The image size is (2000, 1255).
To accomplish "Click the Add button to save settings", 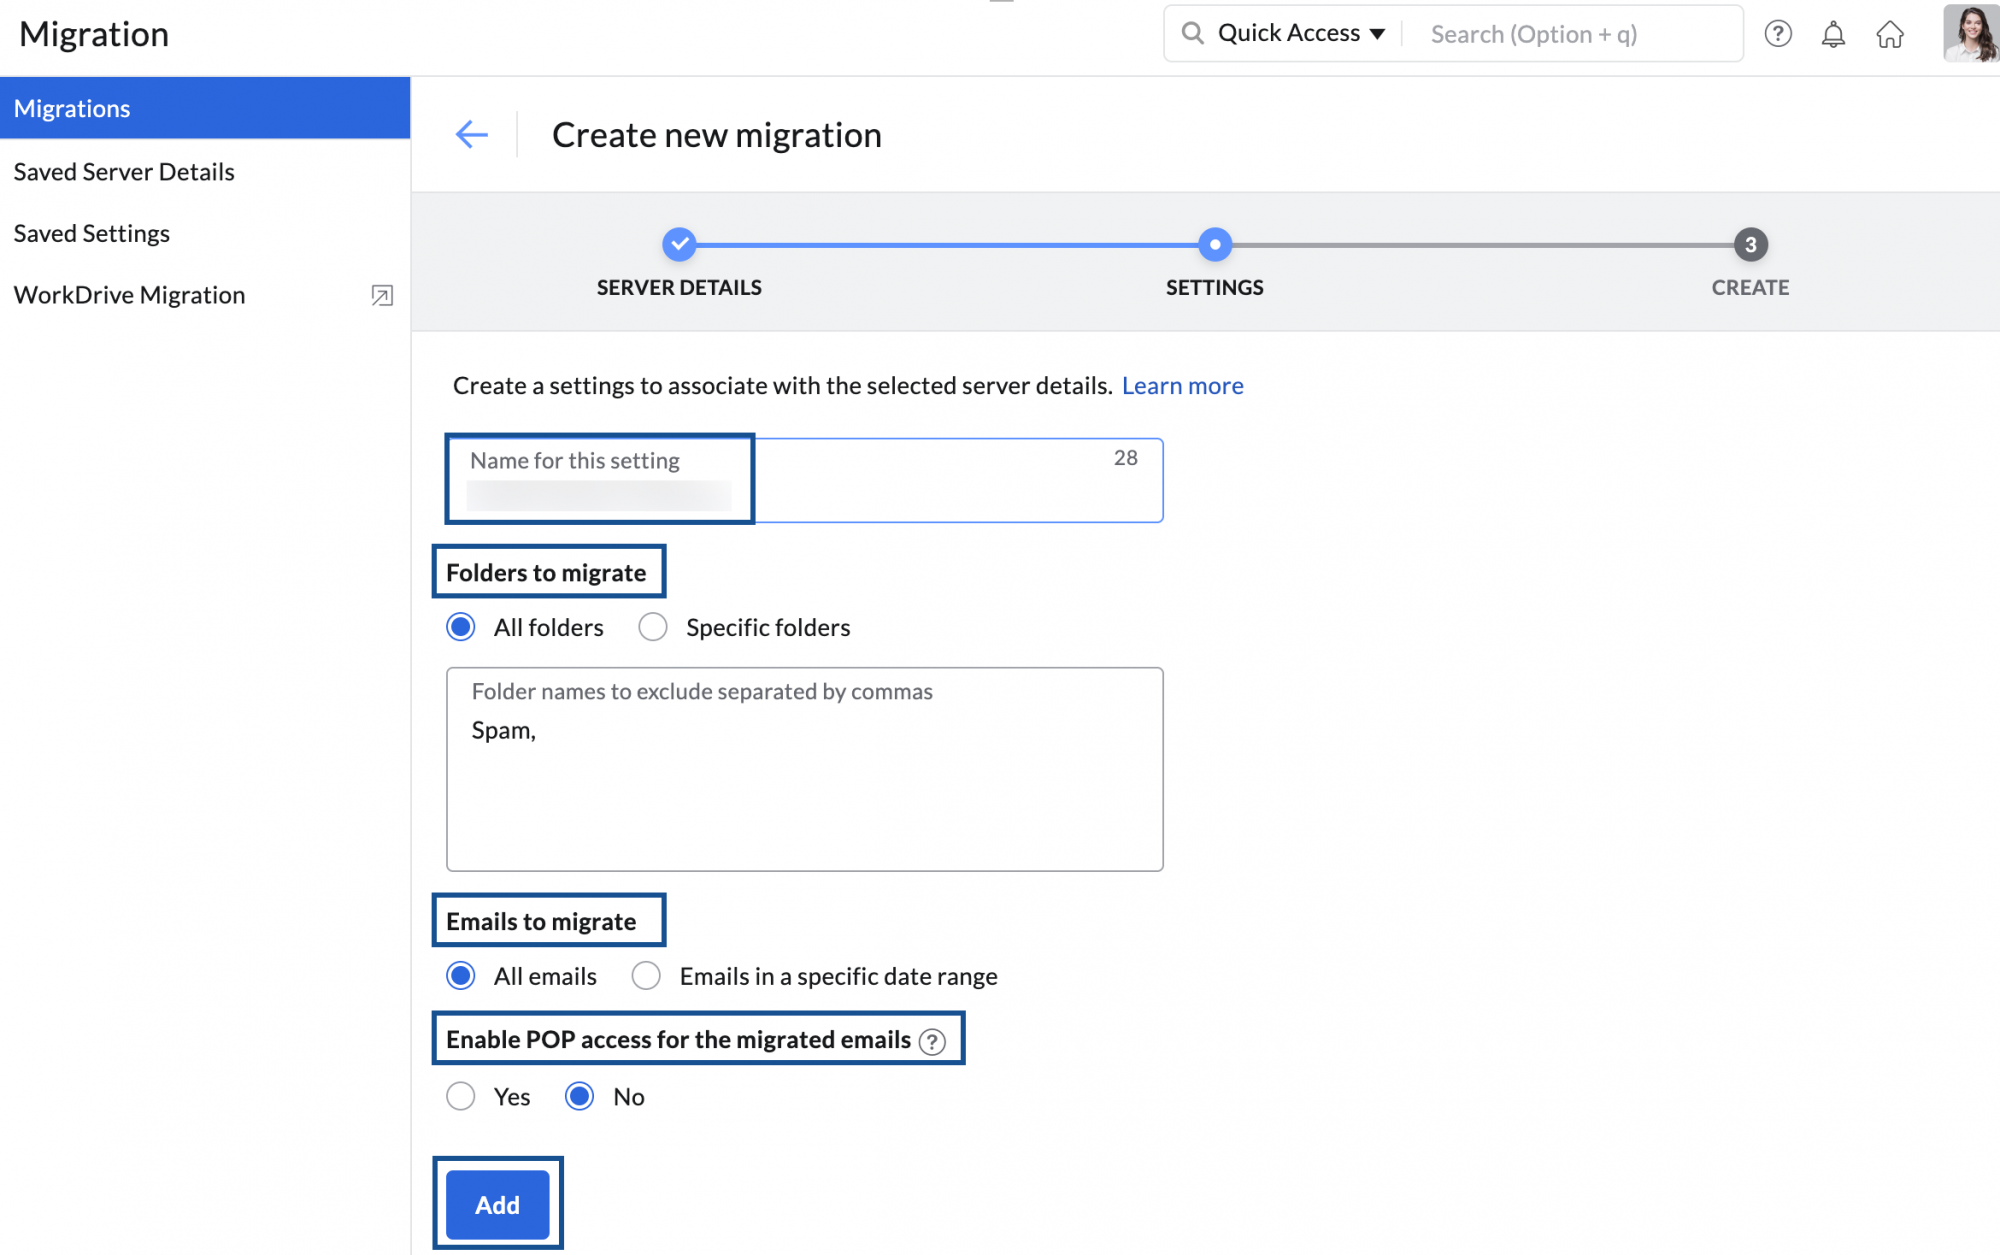I will pos(497,1204).
